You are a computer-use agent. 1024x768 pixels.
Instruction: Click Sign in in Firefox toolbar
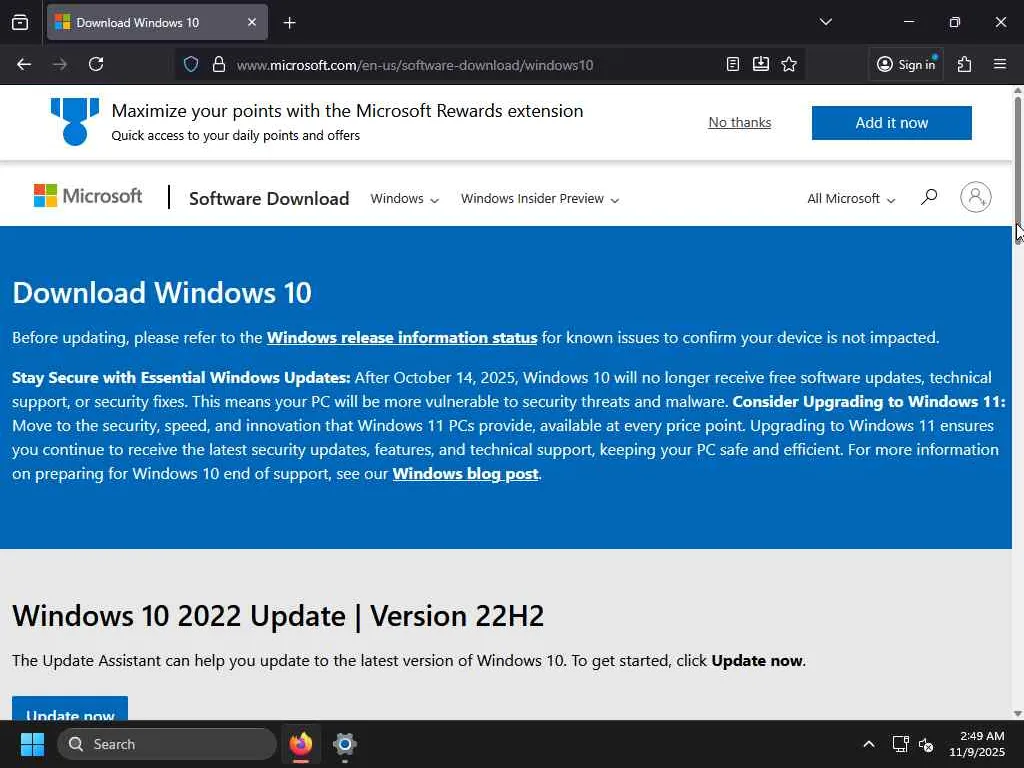click(906, 65)
